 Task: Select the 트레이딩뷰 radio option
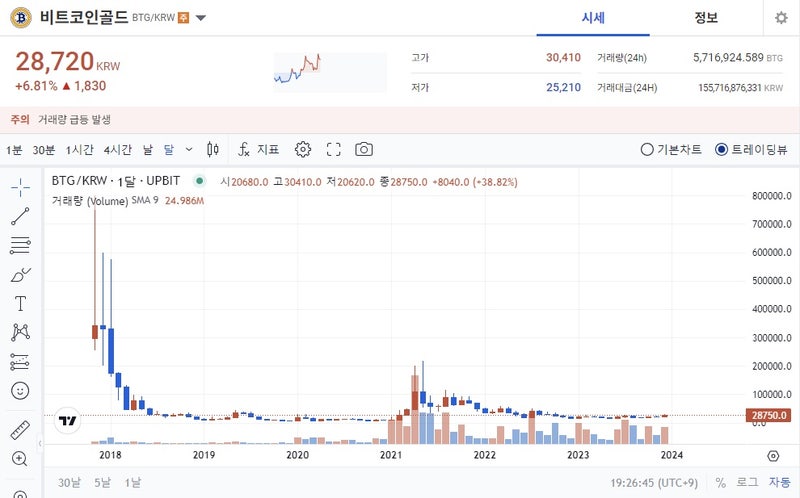[751, 150]
